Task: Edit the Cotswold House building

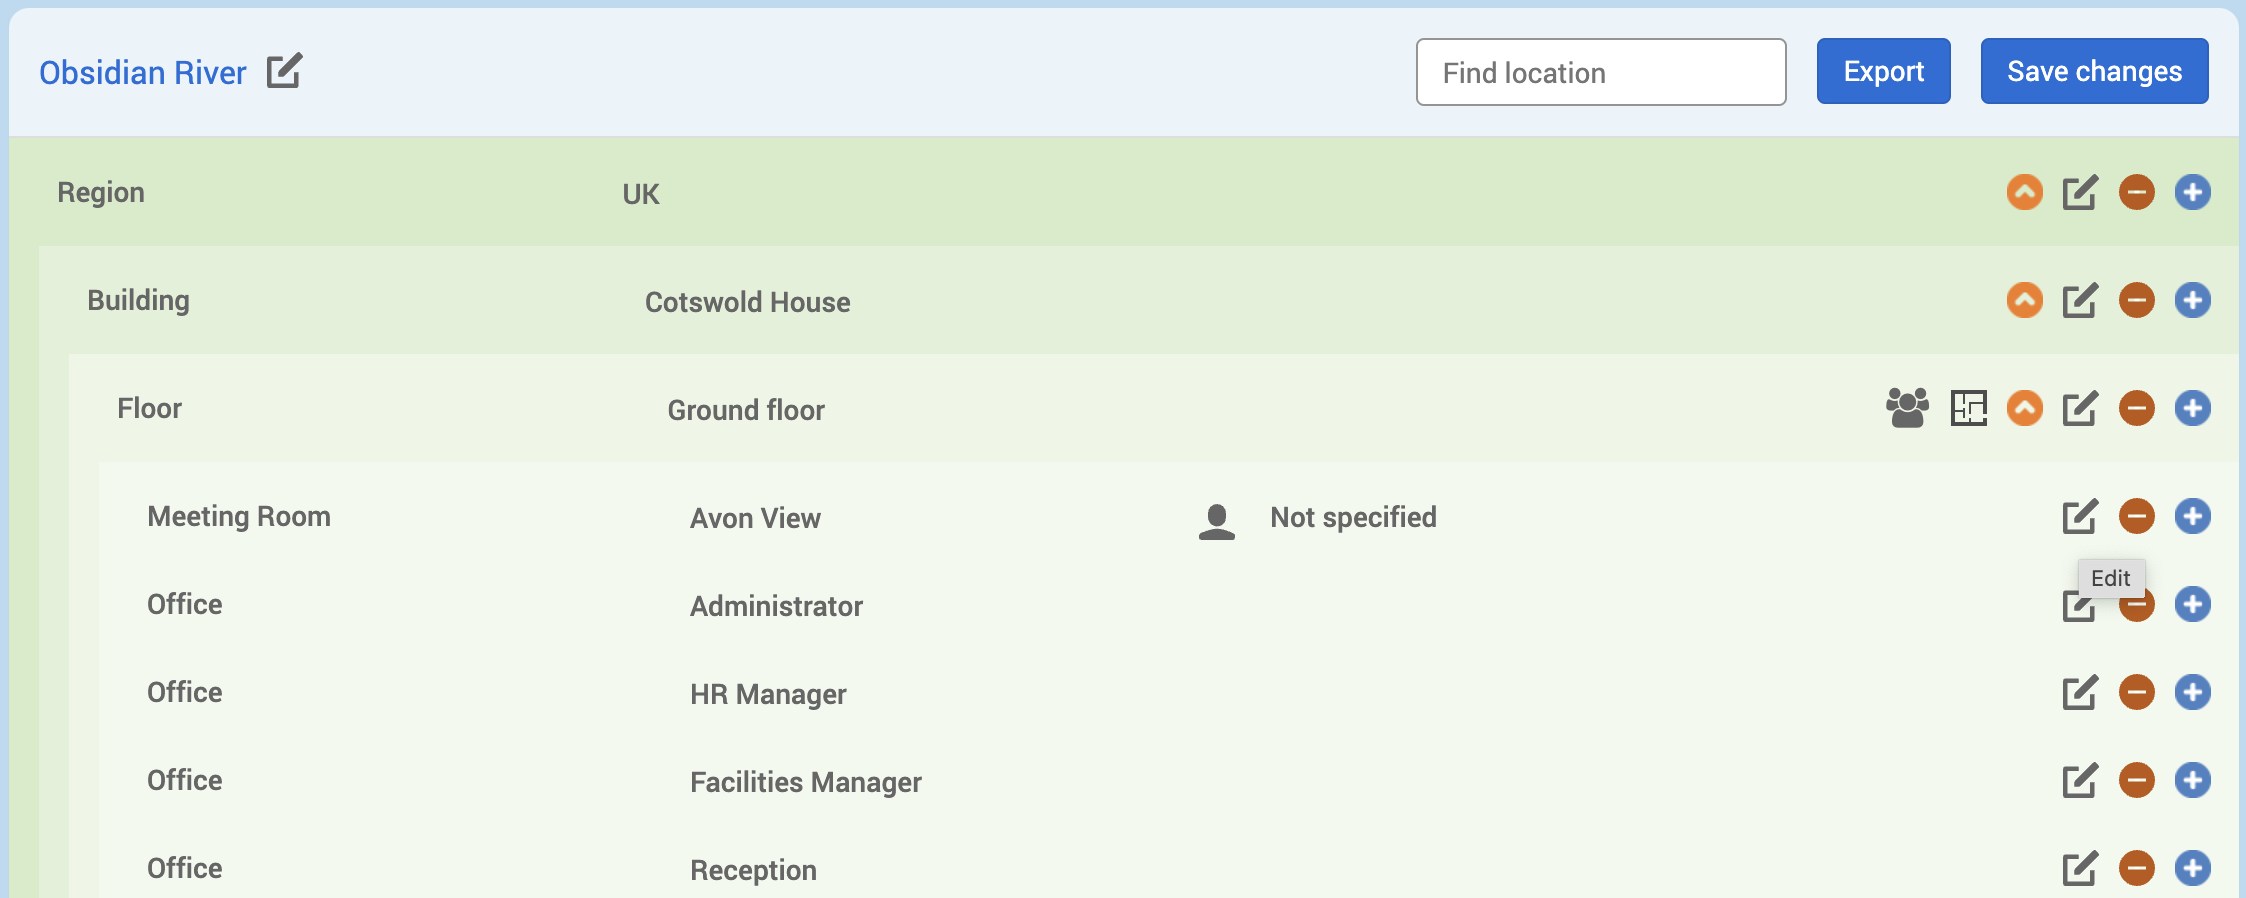Action: pos(2079,301)
